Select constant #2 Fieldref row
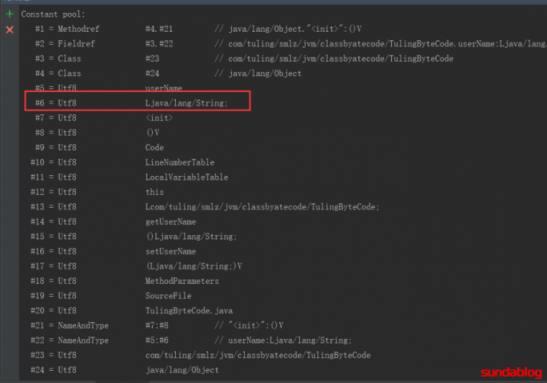 (291, 44)
